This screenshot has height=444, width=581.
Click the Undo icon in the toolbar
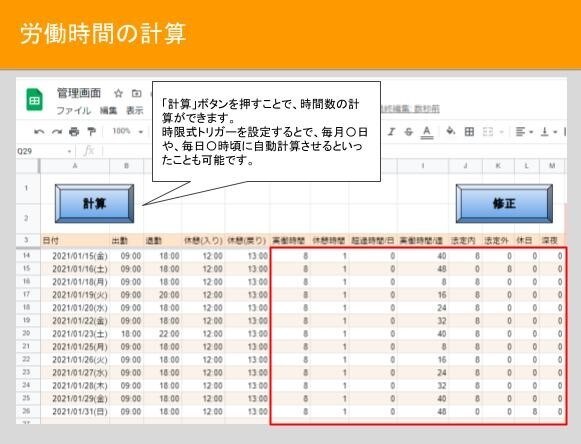39,132
